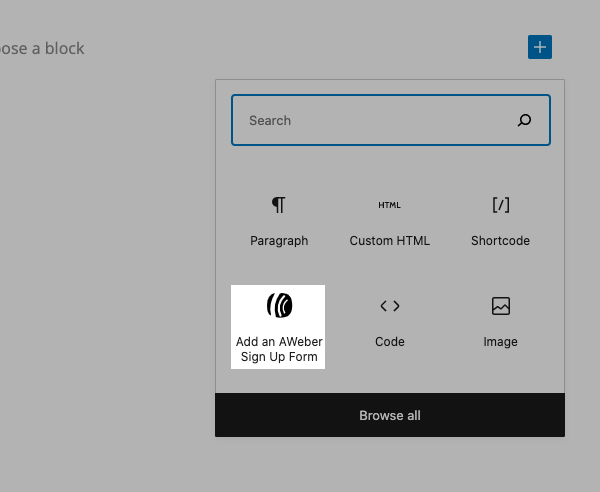This screenshot has width=600, height=492.
Task: Select the Shortcode bracket icon
Action: [x=501, y=205]
